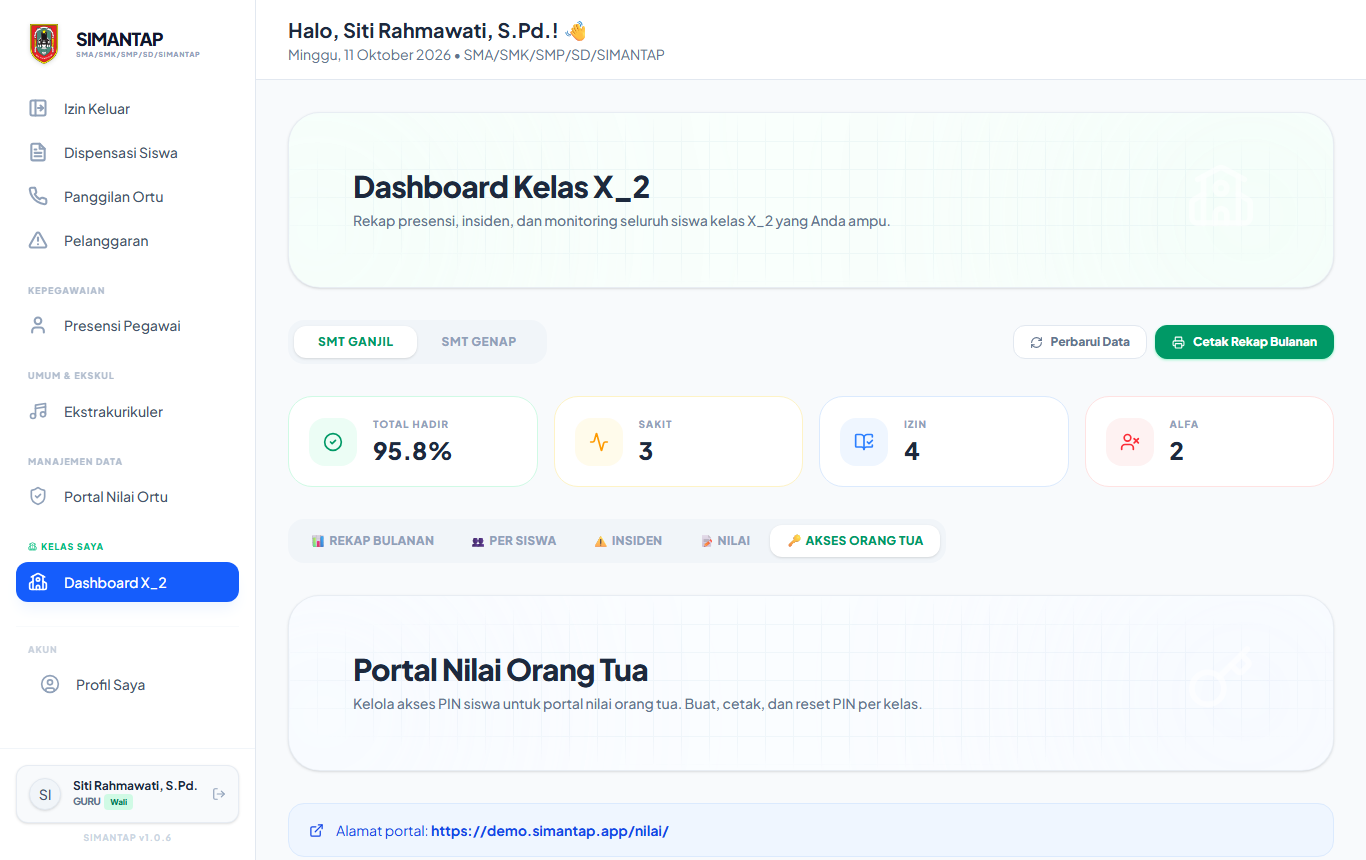1366x860 pixels.
Task: Click the Panggilan Ortu phone icon
Action: pyautogui.click(x=38, y=196)
